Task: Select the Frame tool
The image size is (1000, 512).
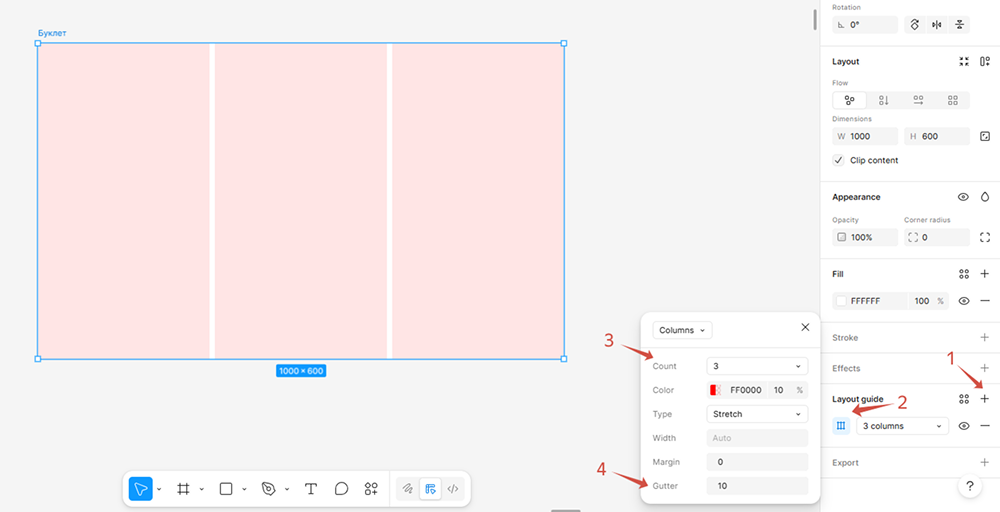Action: [183, 489]
